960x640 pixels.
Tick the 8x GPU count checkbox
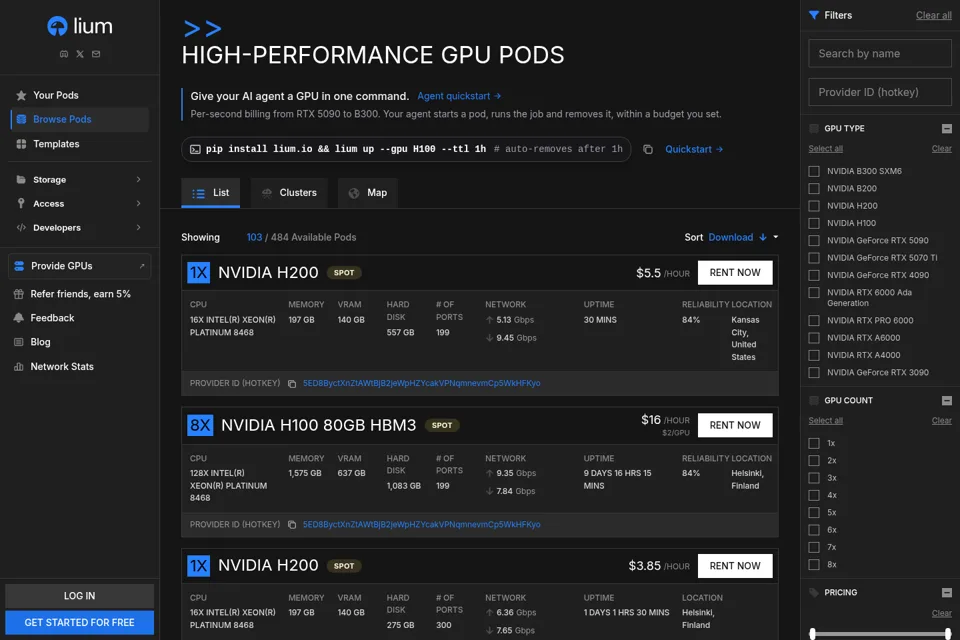pos(814,565)
